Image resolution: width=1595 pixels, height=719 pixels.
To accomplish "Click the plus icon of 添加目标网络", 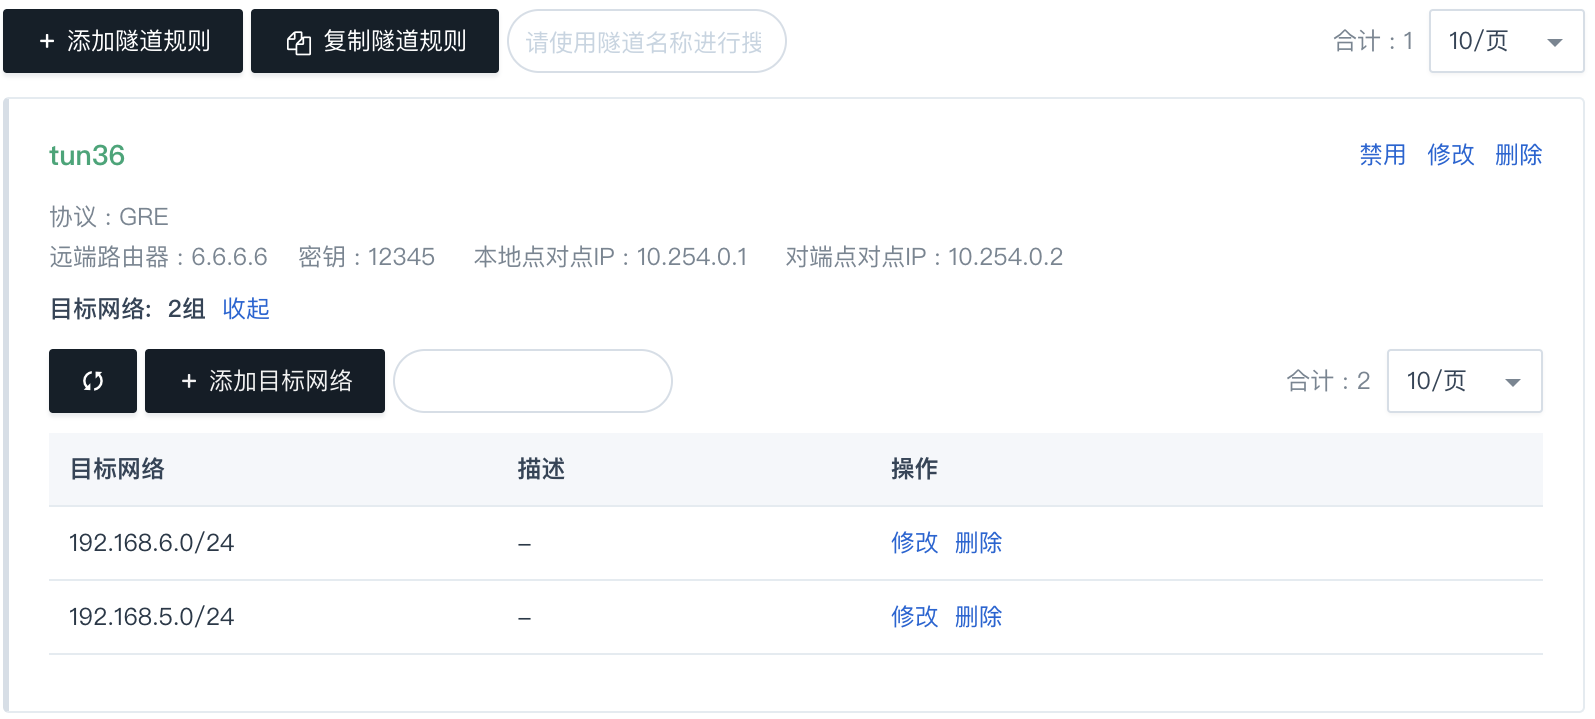I will pyautogui.click(x=189, y=381).
